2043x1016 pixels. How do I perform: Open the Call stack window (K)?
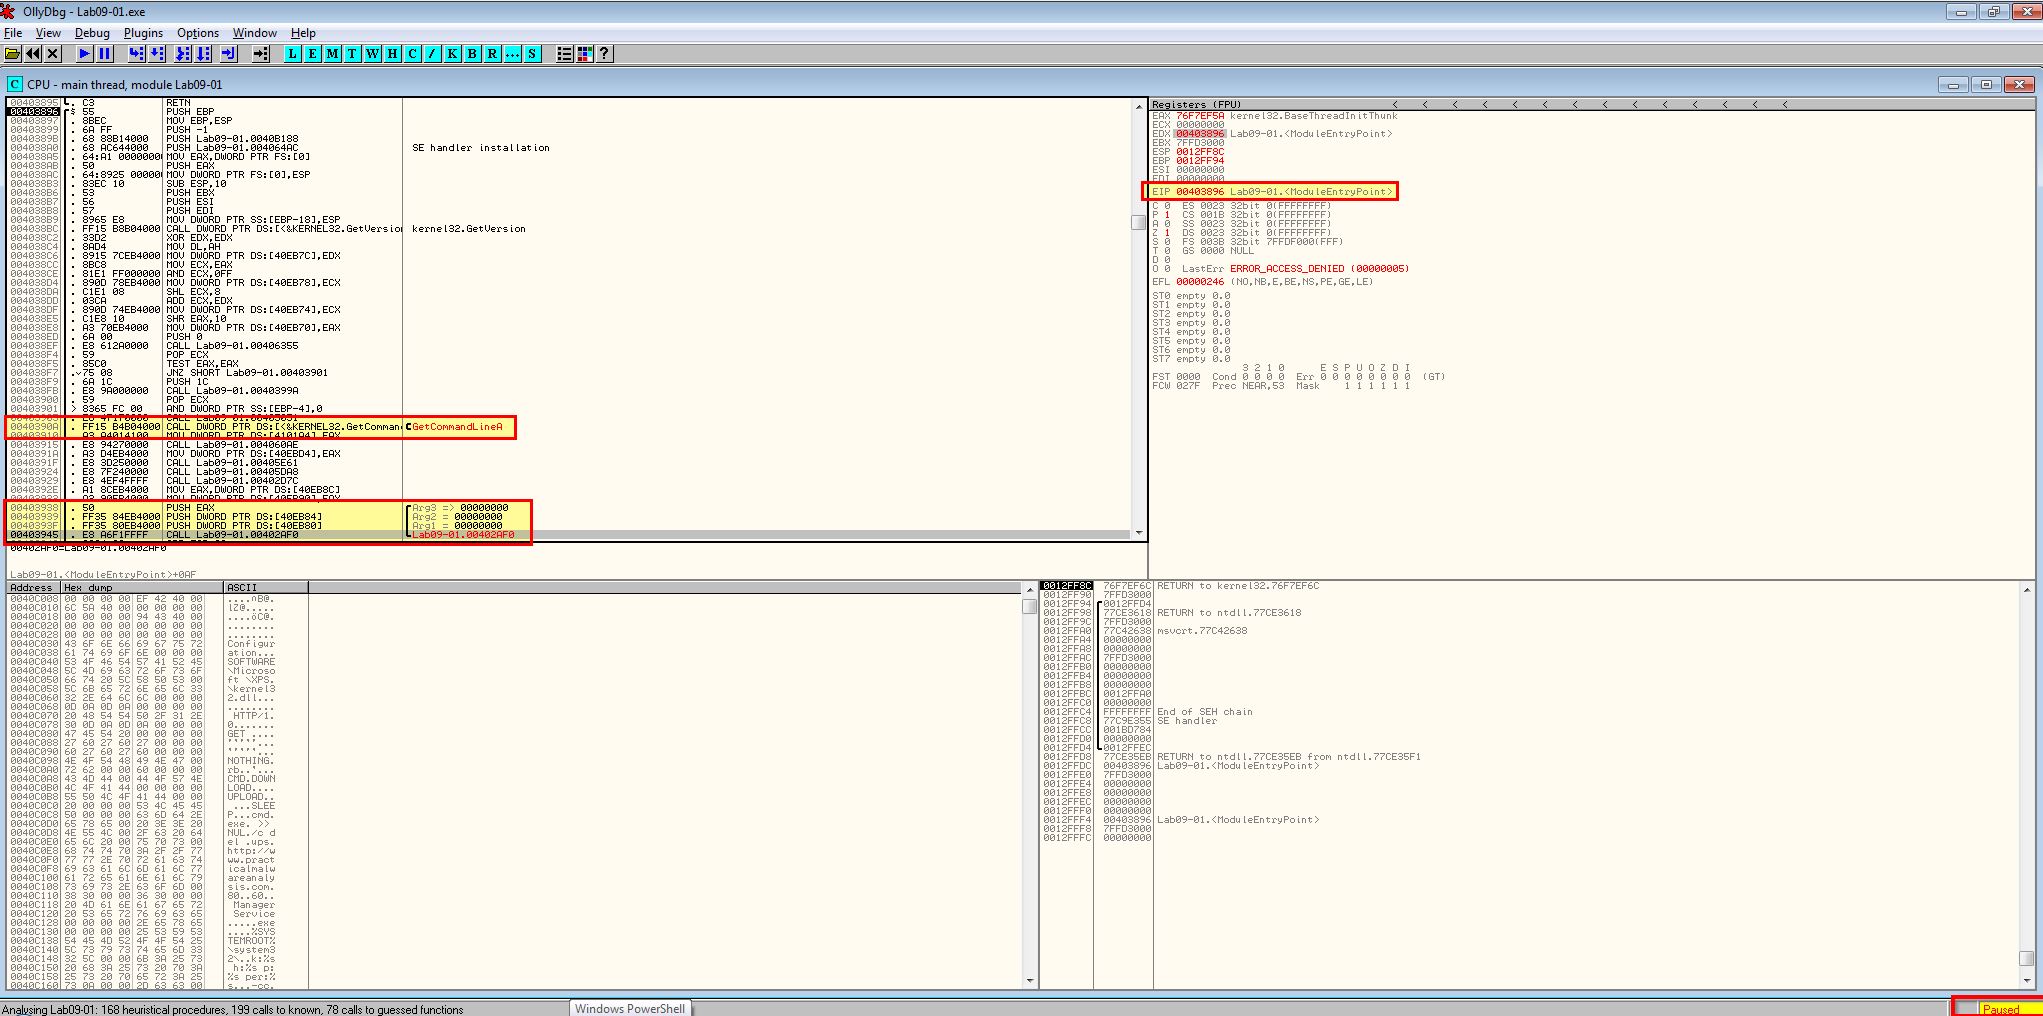[452, 54]
